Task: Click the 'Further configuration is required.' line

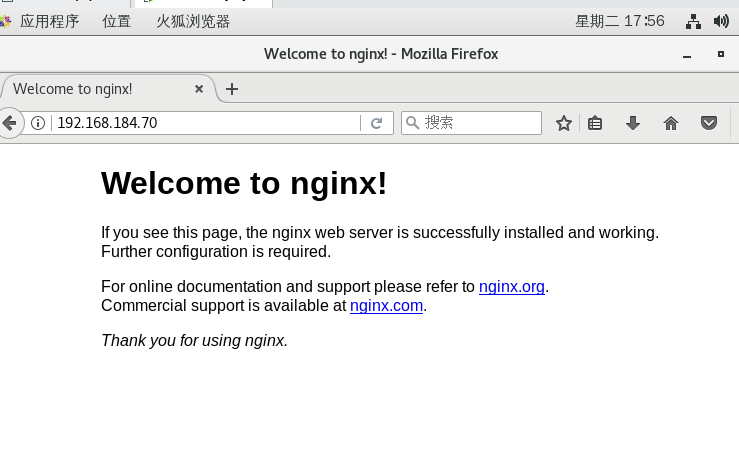Action: pyautogui.click(x=216, y=252)
